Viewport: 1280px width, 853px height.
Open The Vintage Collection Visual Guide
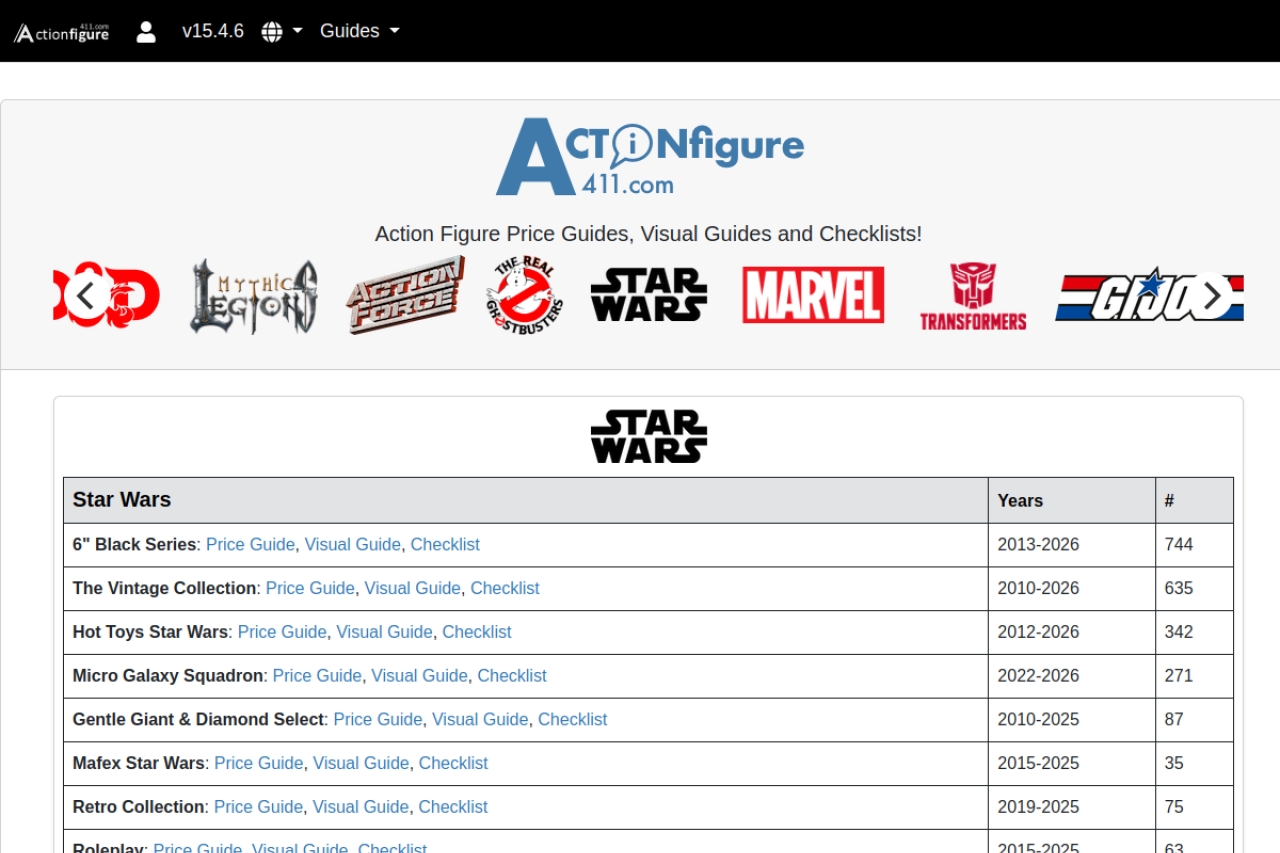pyautogui.click(x=412, y=588)
